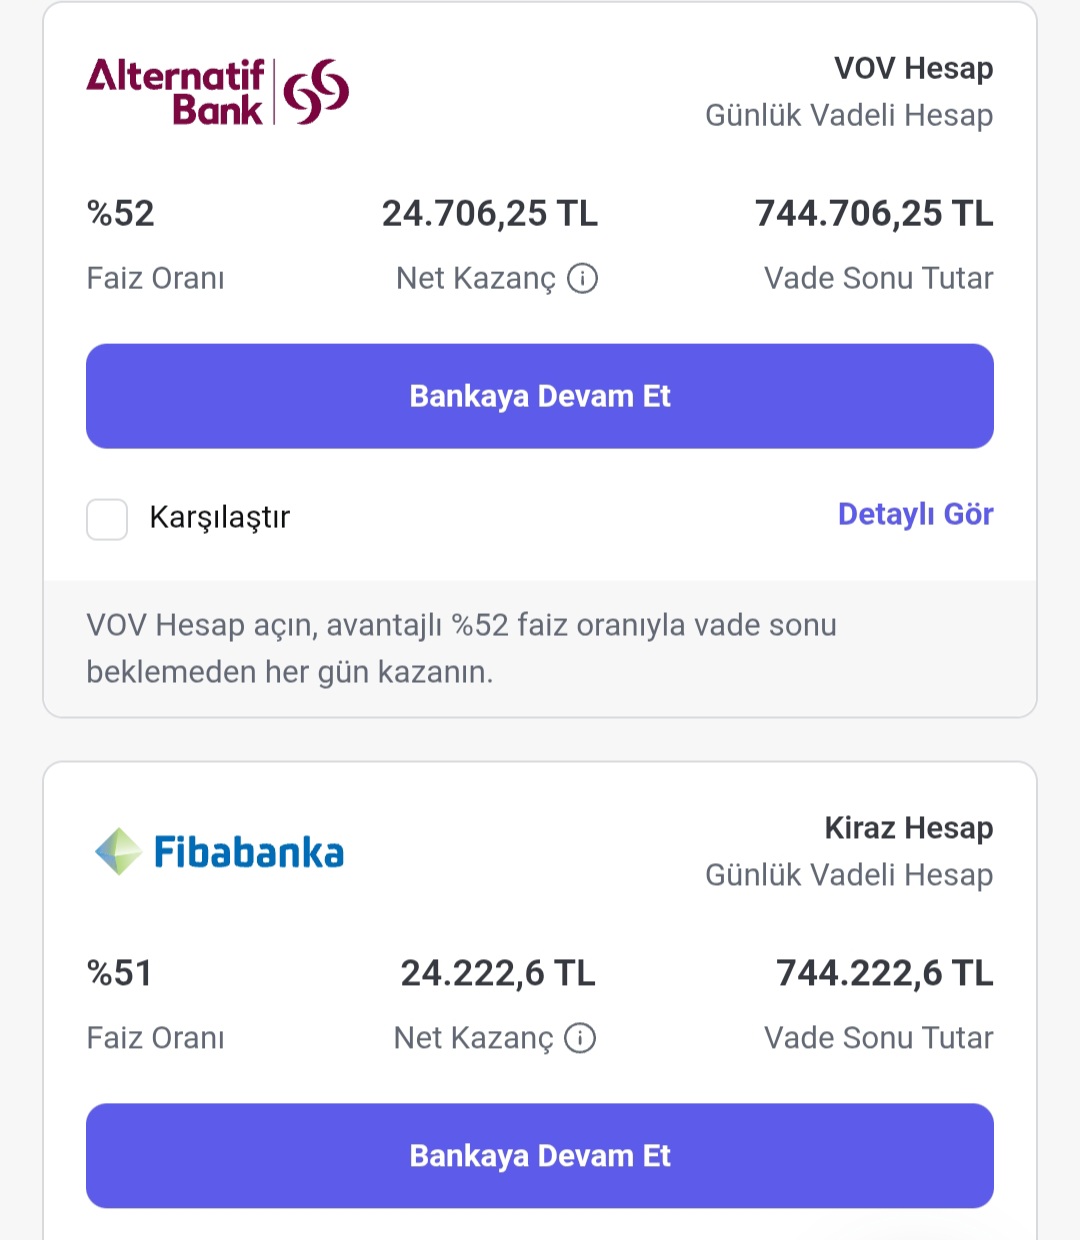Select Günlük Vadeli Hesap under Kiraz Hesap

click(849, 875)
